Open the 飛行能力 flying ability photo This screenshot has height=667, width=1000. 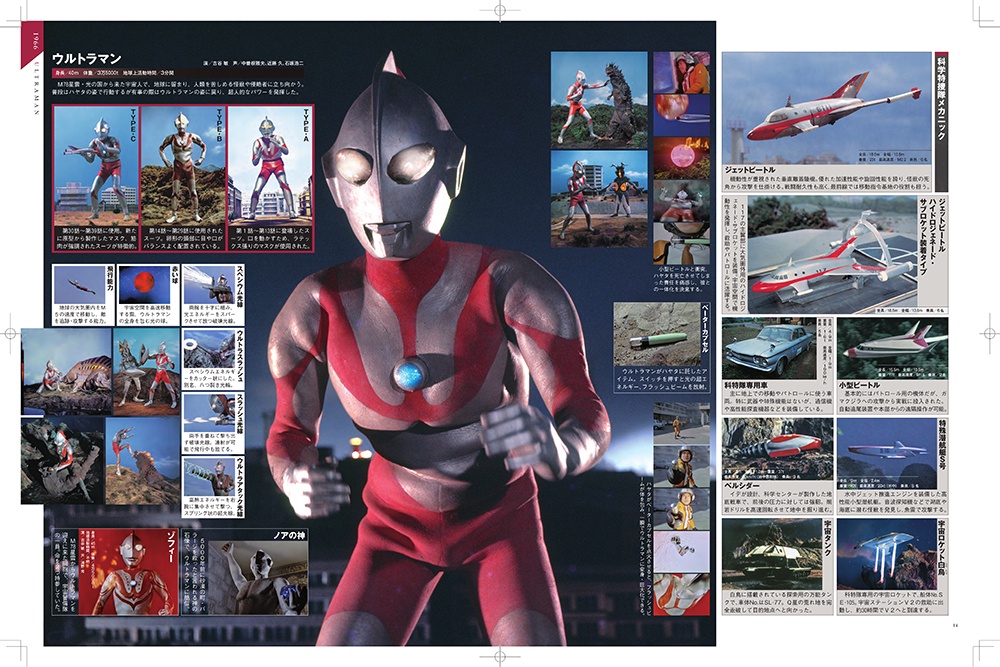(x=80, y=284)
